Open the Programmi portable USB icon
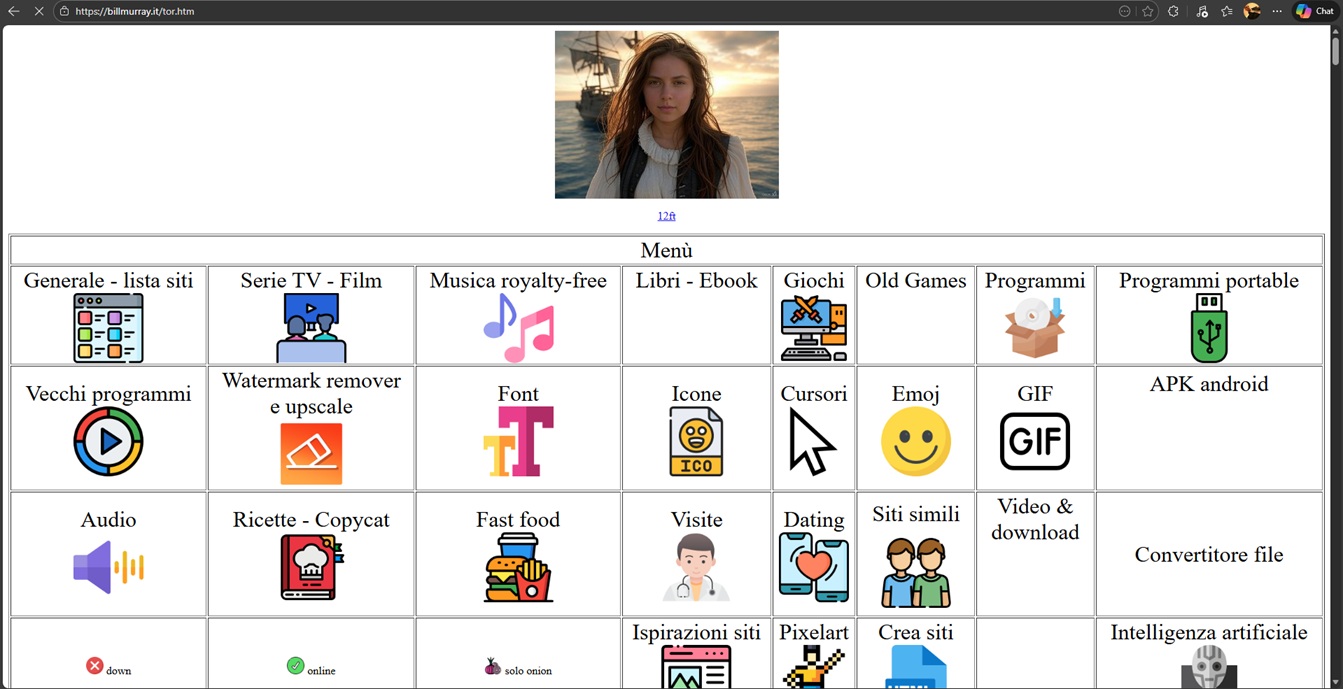1343x689 pixels. (1208, 329)
